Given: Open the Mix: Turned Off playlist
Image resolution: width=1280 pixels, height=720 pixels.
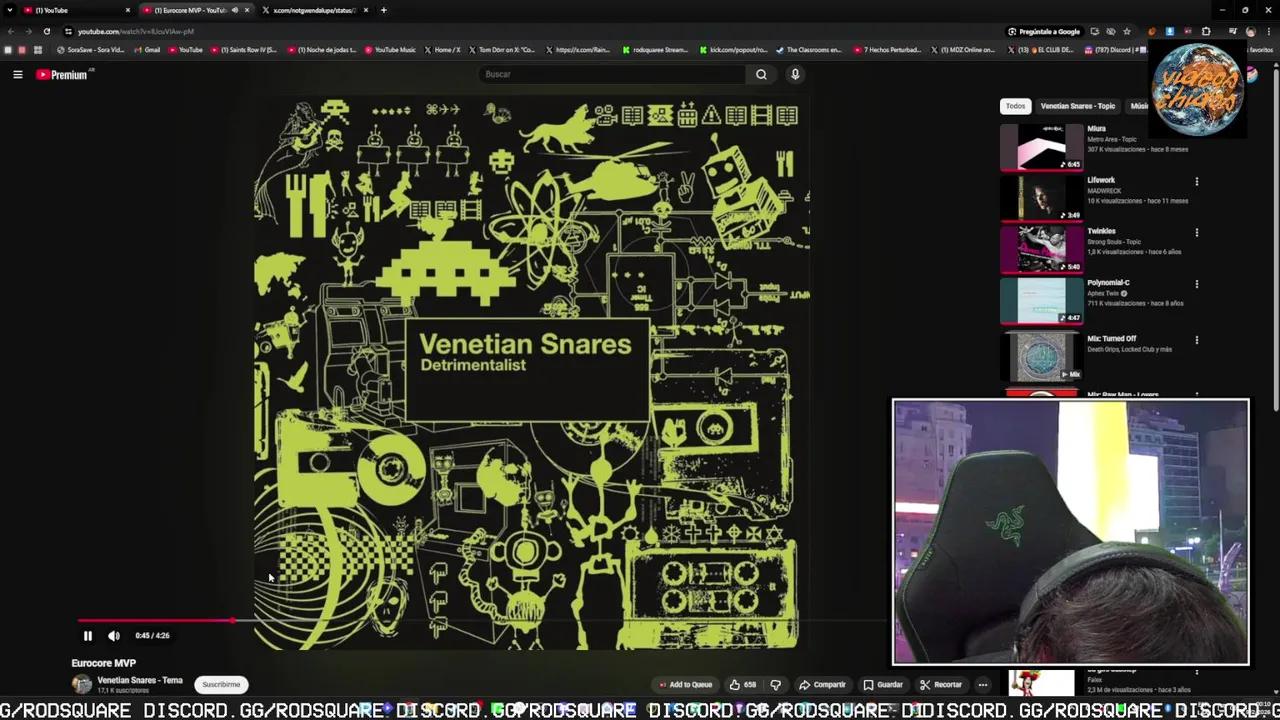Looking at the screenshot, I should (x=1041, y=356).
